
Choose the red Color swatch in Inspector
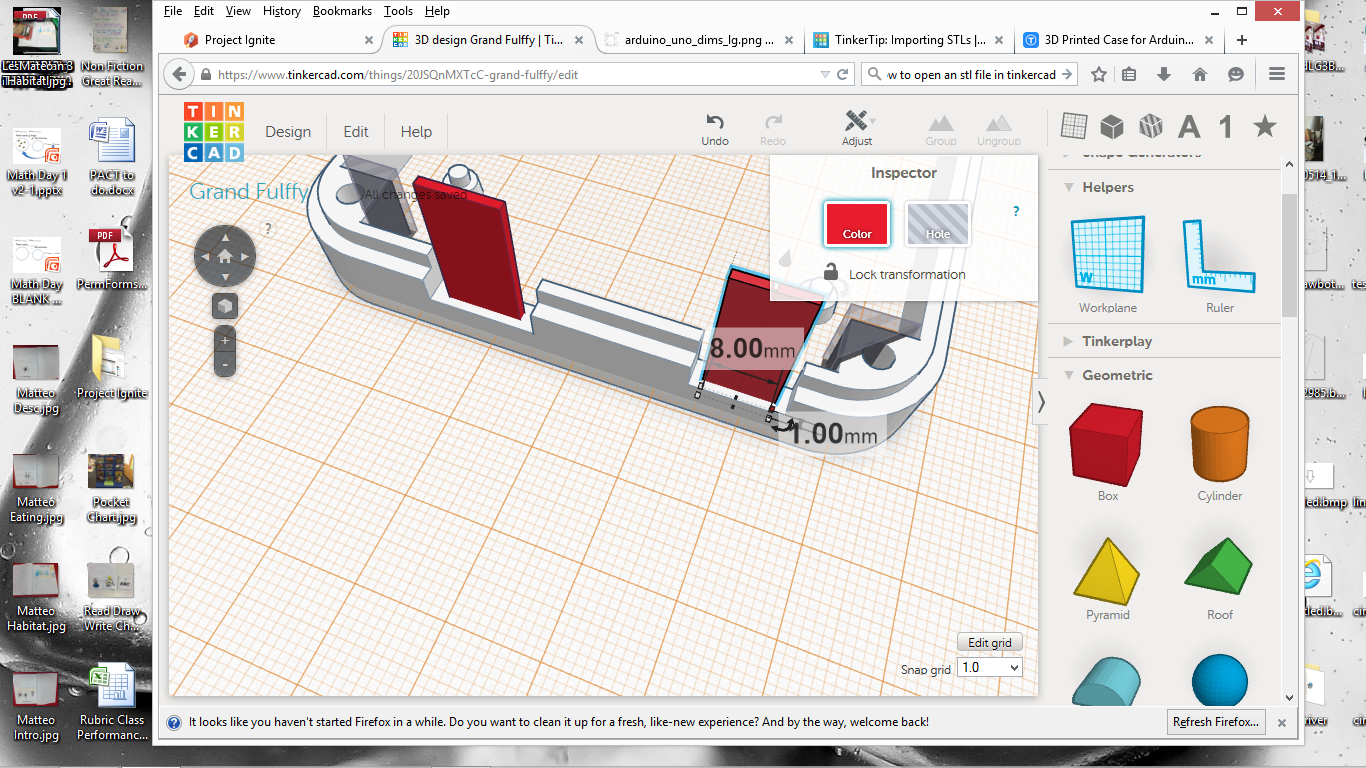(857, 224)
